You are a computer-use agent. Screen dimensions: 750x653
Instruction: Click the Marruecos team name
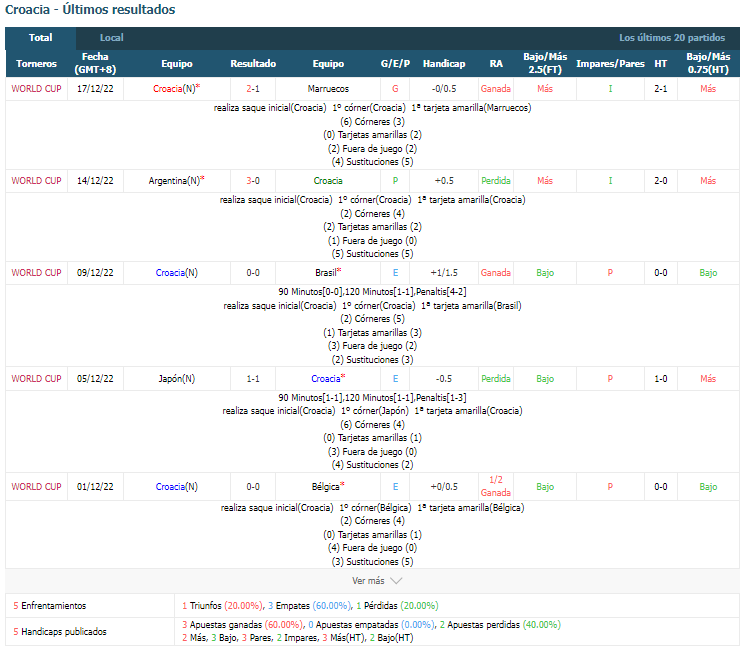[x=328, y=89]
